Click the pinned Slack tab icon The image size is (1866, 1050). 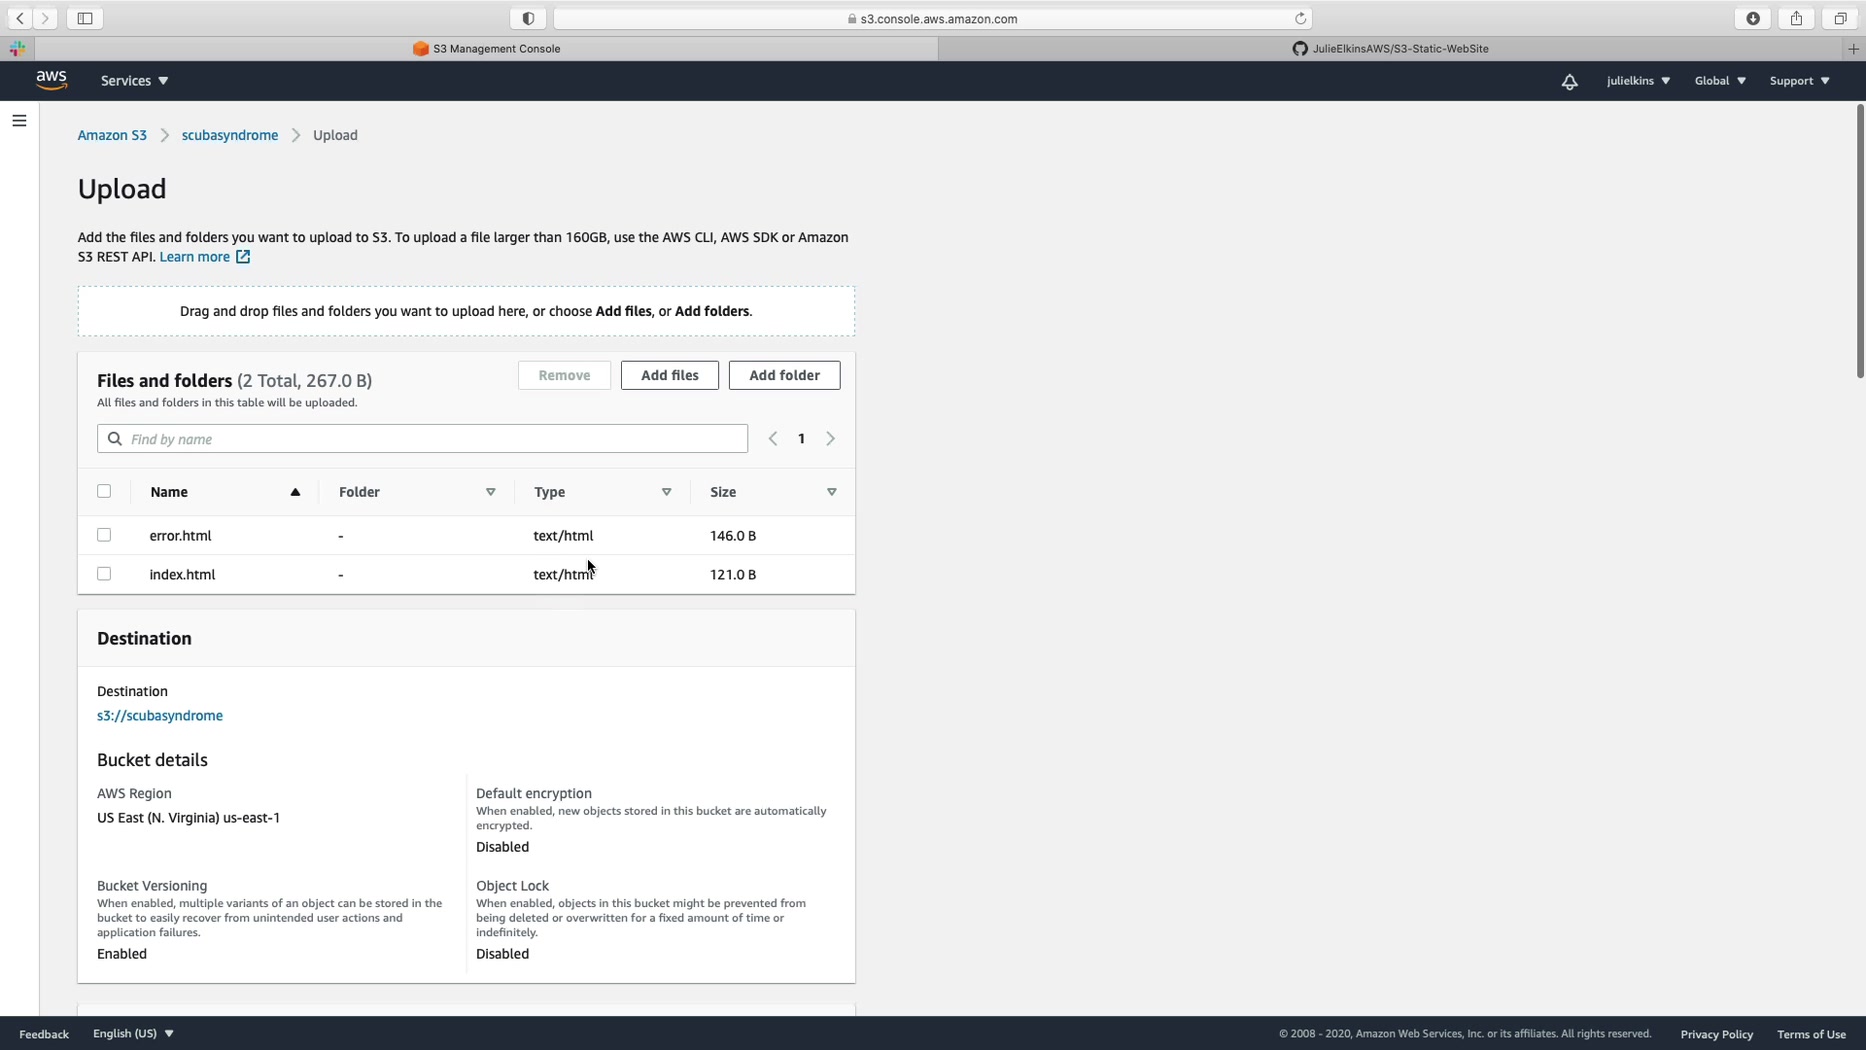17,48
